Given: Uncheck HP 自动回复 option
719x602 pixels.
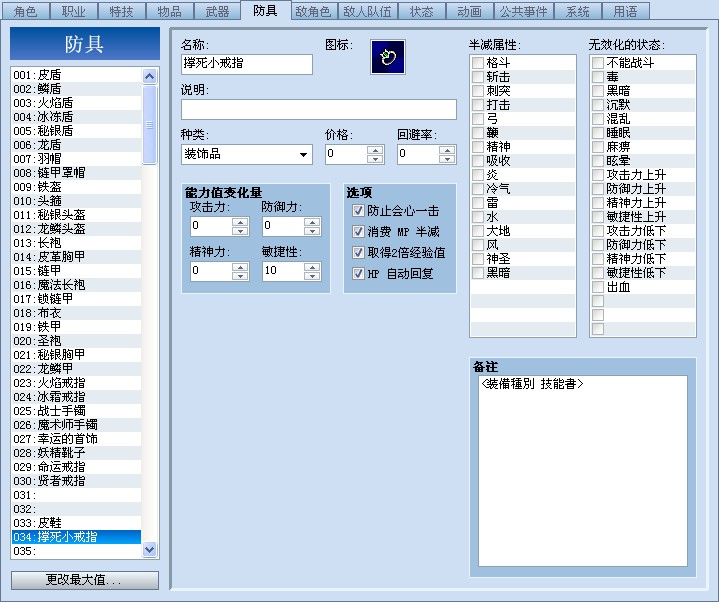Looking at the screenshot, I should (x=358, y=274).
